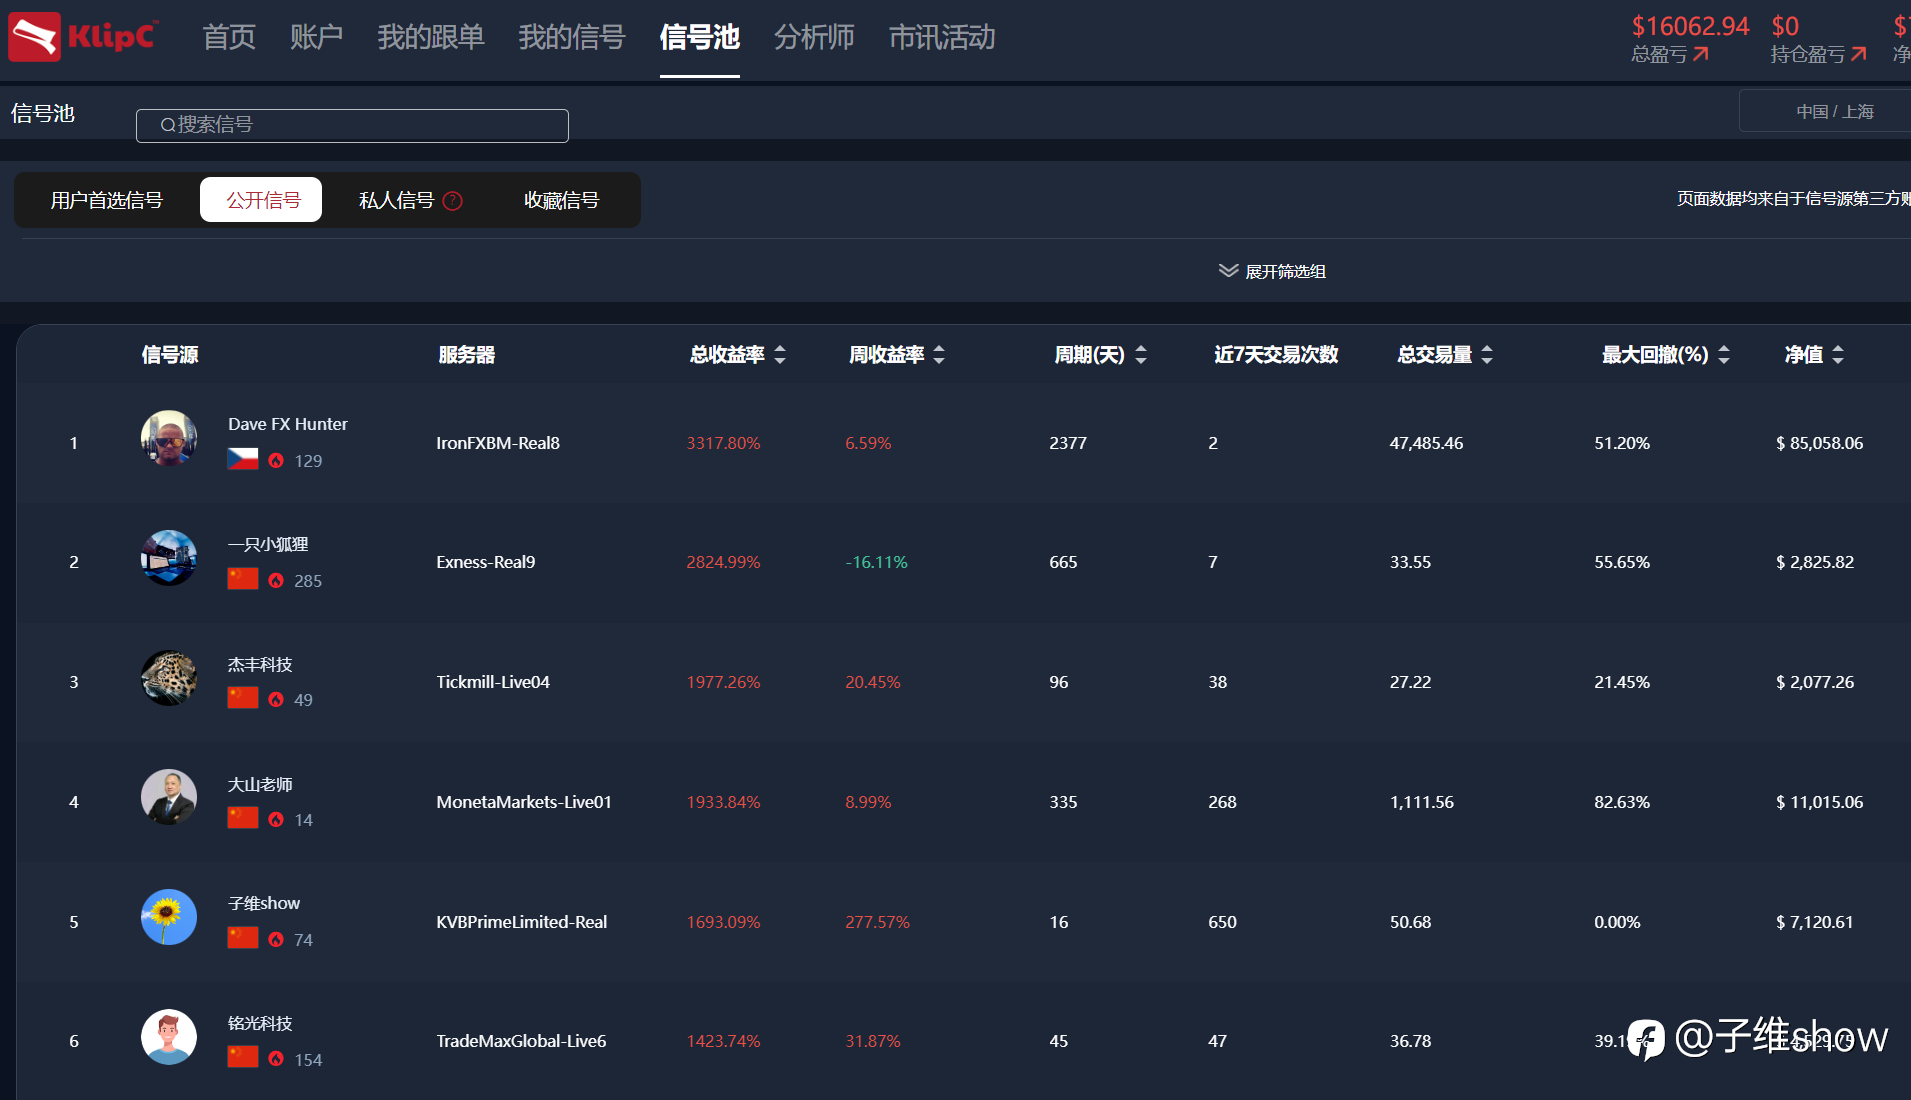This screenshot has height=1100, width=1911.
Task: Click server name MonetaMarkets-Live01
Action: click(524, 802)
